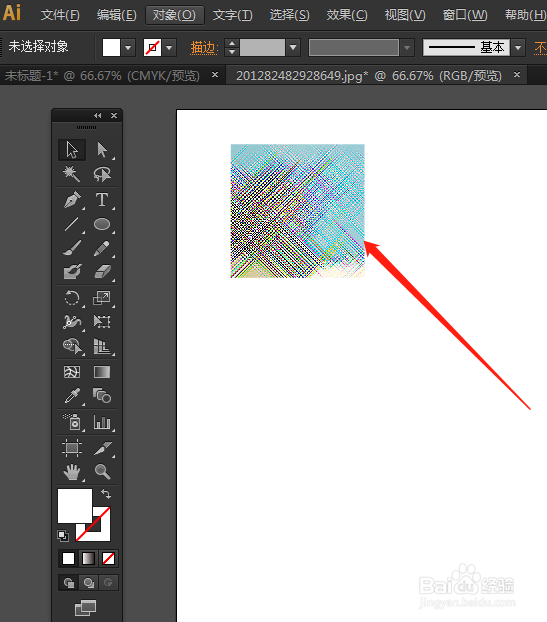Select the Blob Brush tool
The image size is (547, 622).
(x=72, y=272)
